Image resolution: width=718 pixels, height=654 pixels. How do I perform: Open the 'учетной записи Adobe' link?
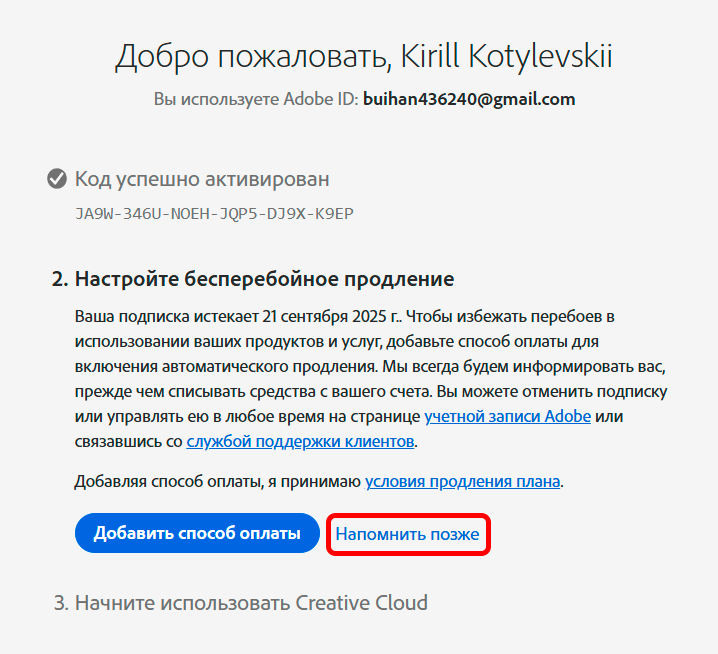coord(507,416)
